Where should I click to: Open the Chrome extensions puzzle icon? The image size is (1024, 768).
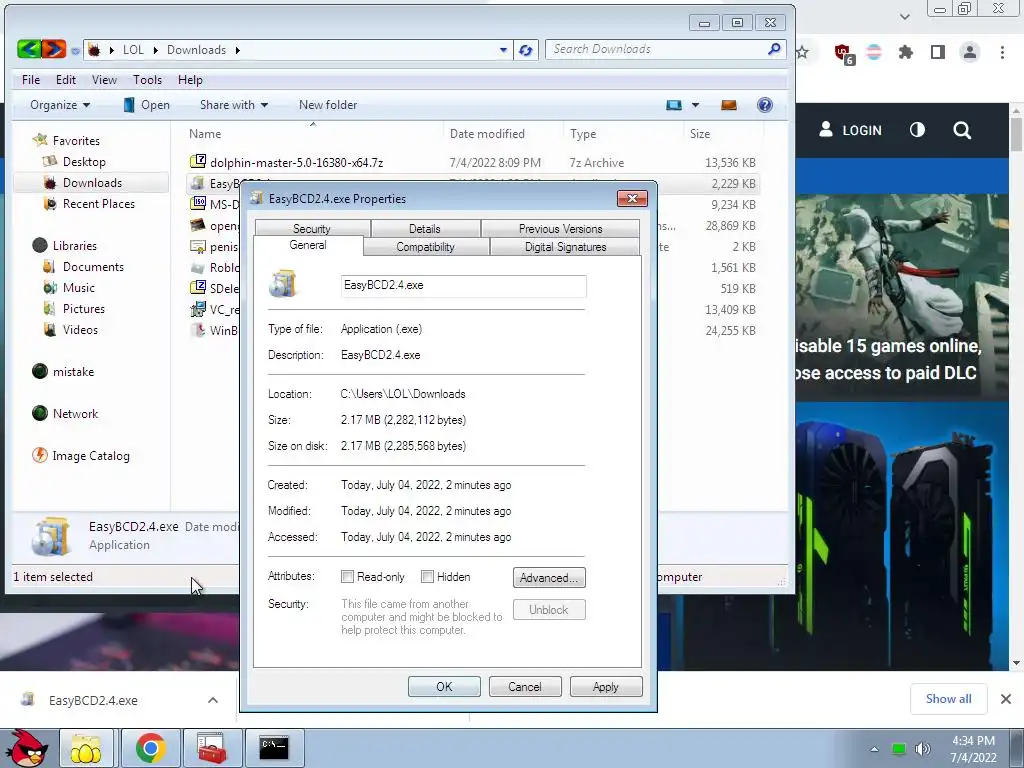(905, 52)
